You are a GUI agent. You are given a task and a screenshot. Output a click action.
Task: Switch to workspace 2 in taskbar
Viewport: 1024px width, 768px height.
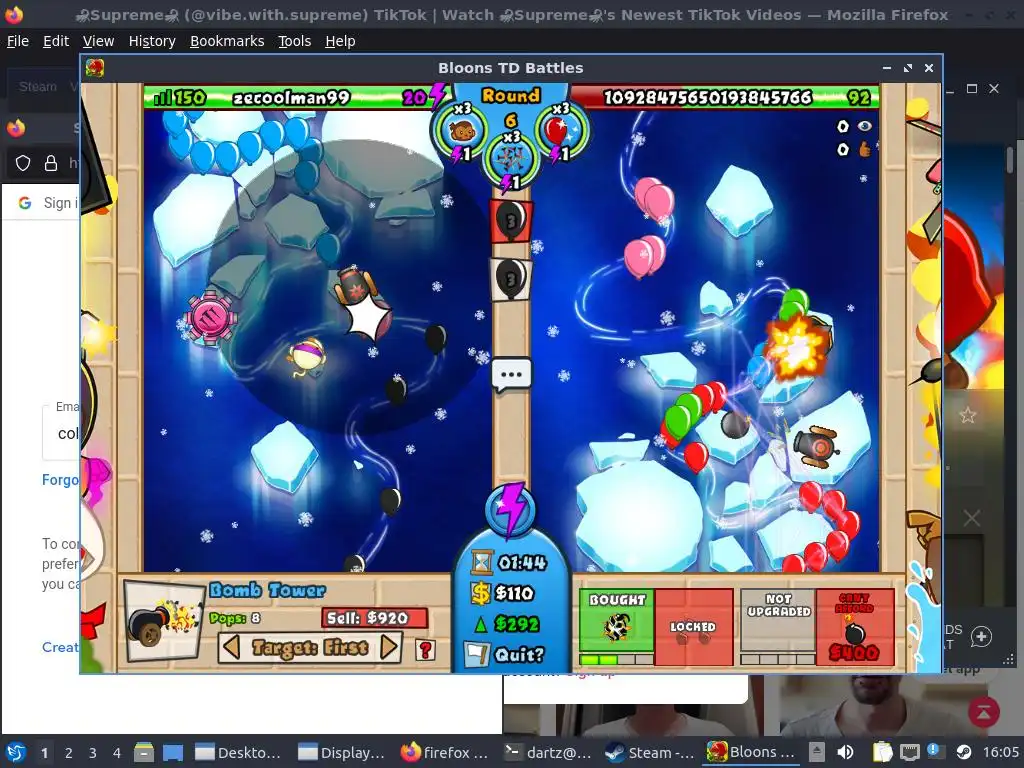click(x=69, y=753)
